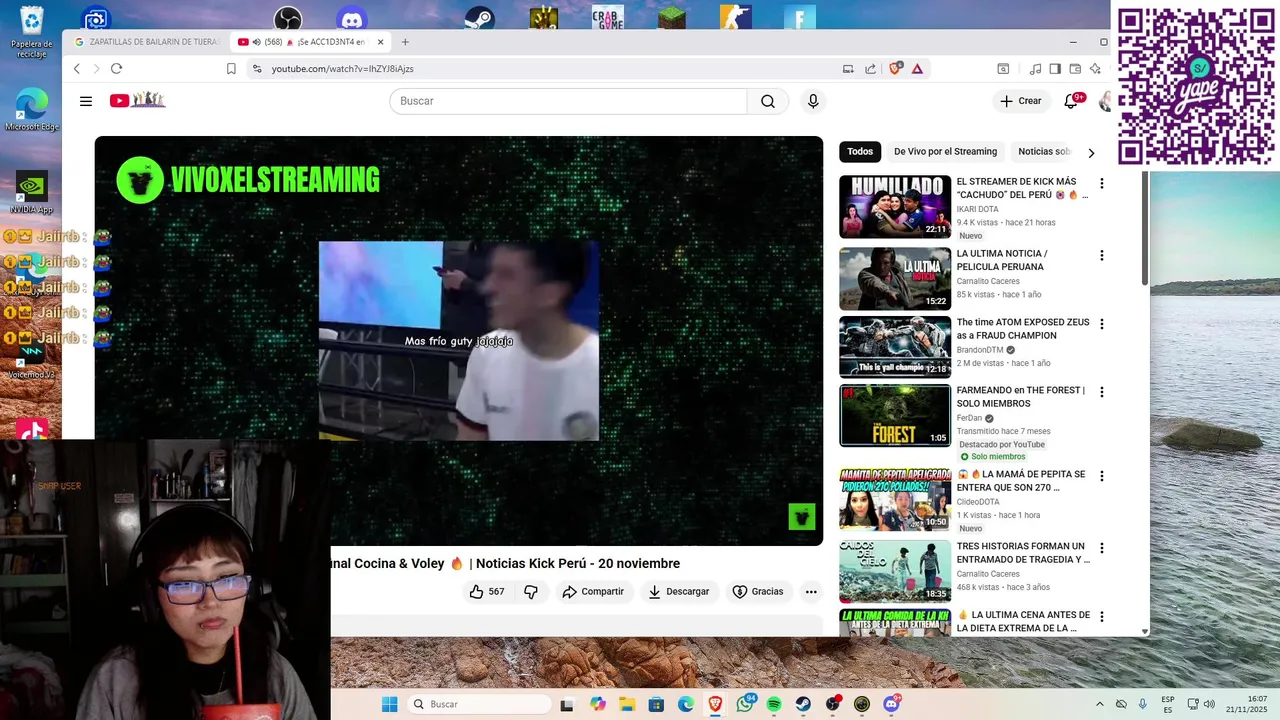Open WhatsApp from the taskbar
Screen dimensions: 1280x720
pyautogui.click(x=745, y=704)
